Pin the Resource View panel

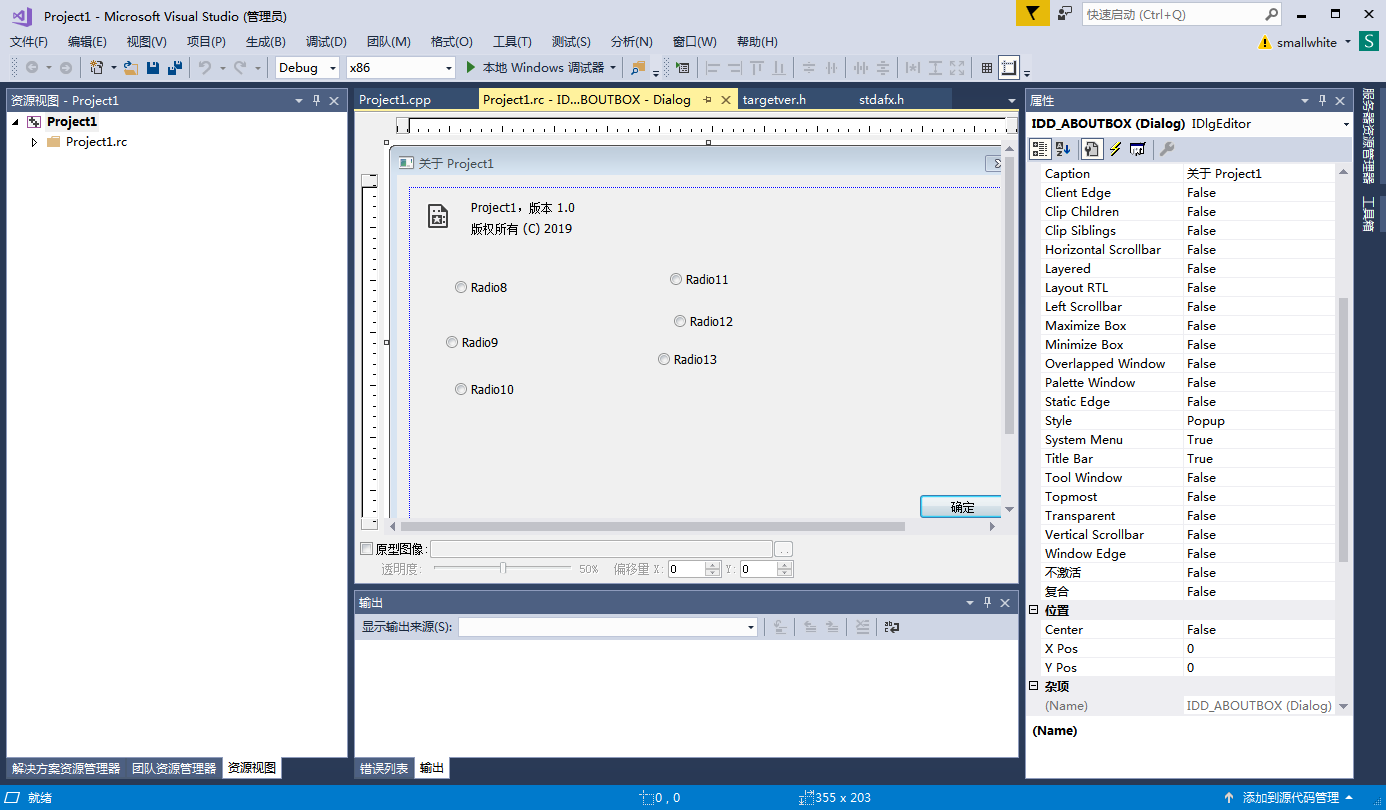click(x=316, y=100)
